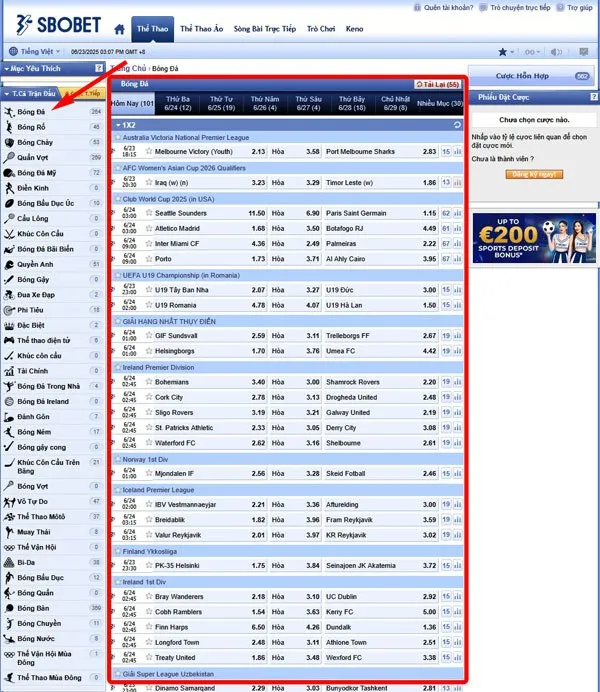Select the Quyền Anh boxing icon
600x692 pixels.
click(x=9, y=264)
